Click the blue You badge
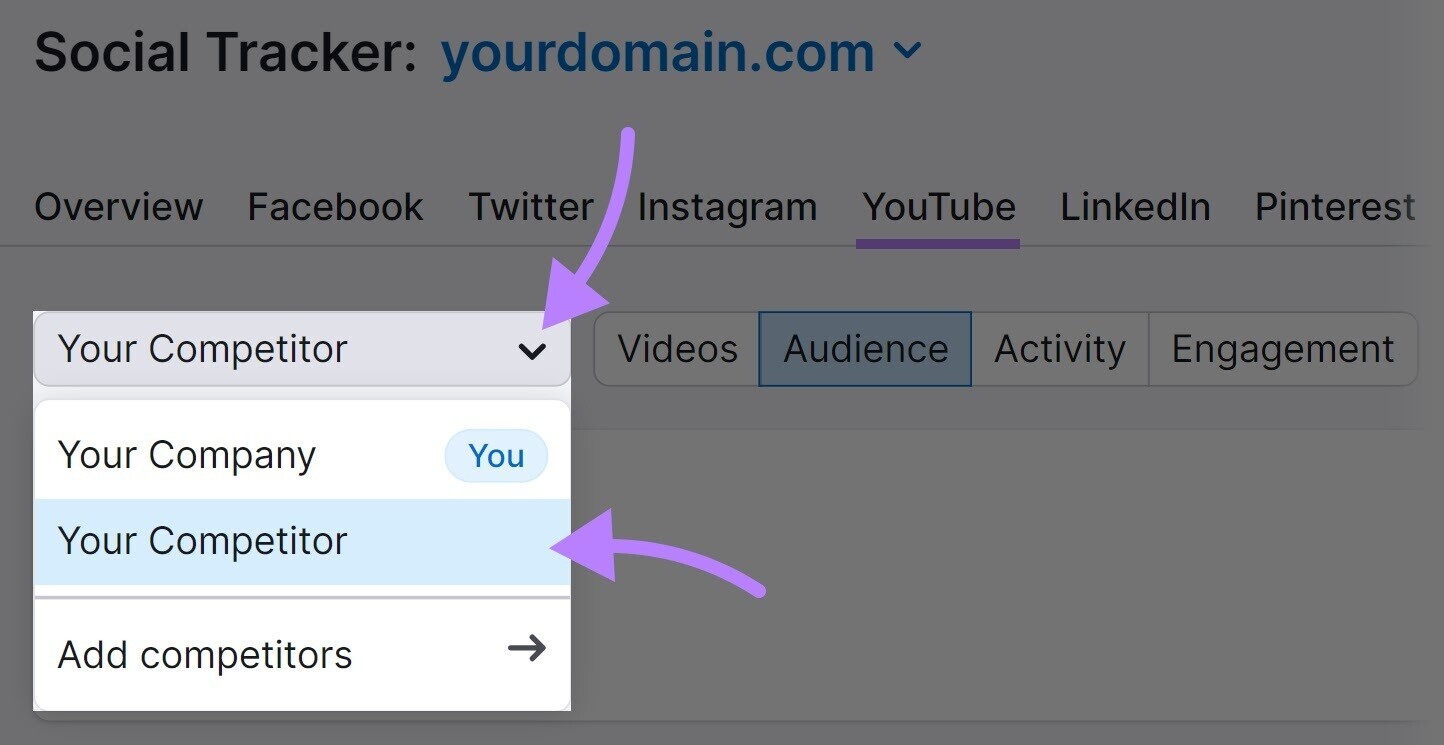Viewport: 1444px width, 745px height. pyautogui.click(x=496, y=455)
